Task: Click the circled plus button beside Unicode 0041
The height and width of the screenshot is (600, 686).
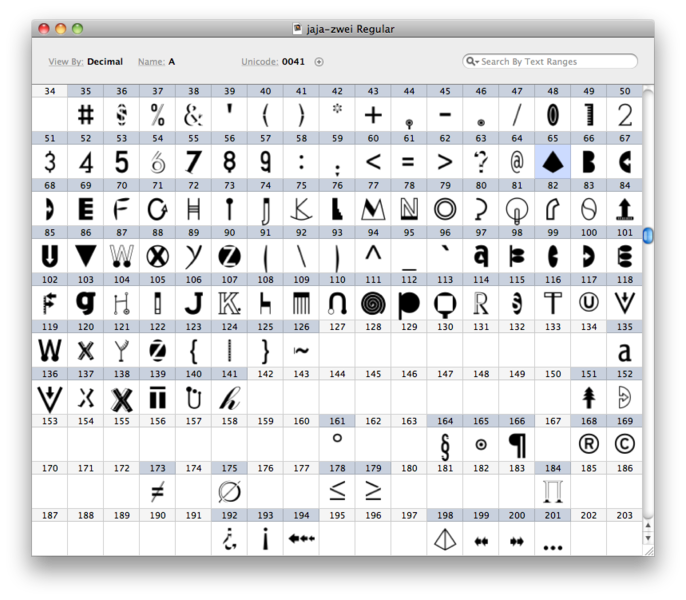Action: [319, 62]
